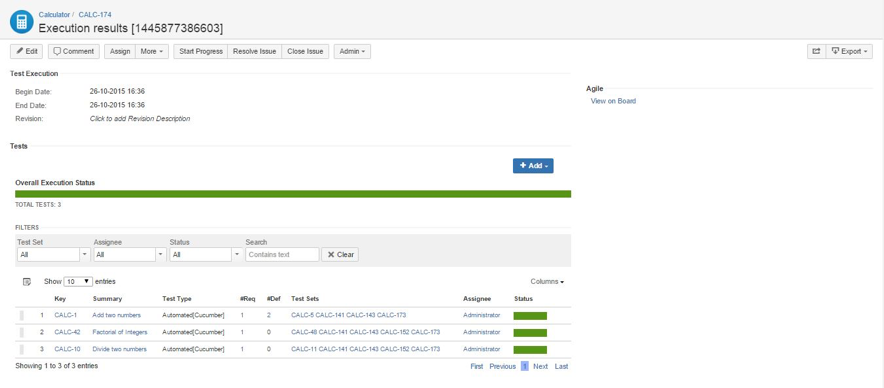Go to Next page of results
Viewport: 884px width, 388px height.
[x=541, y=367]
